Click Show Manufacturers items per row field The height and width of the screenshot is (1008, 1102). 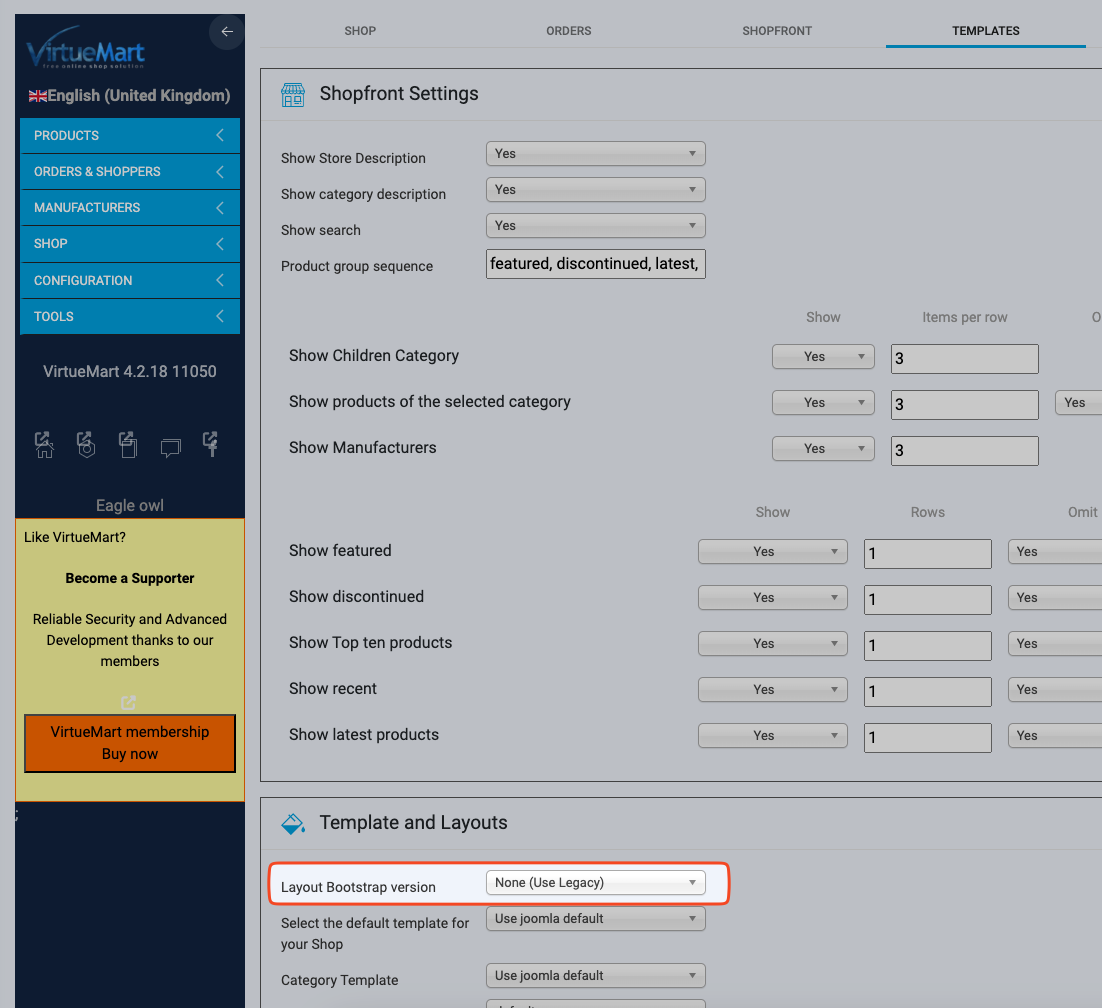click(964, 451)
